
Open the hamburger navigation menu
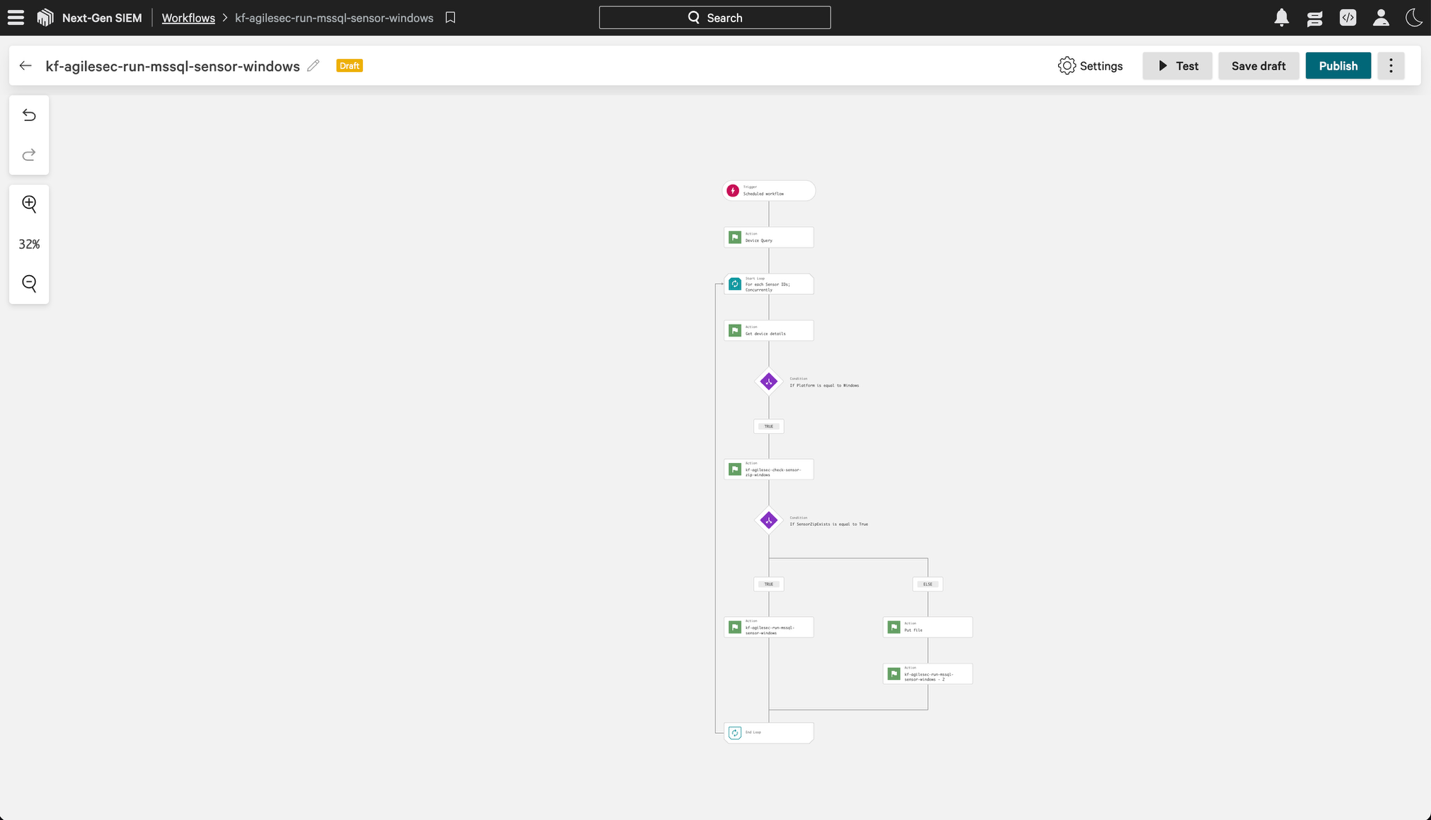point(15,17)
